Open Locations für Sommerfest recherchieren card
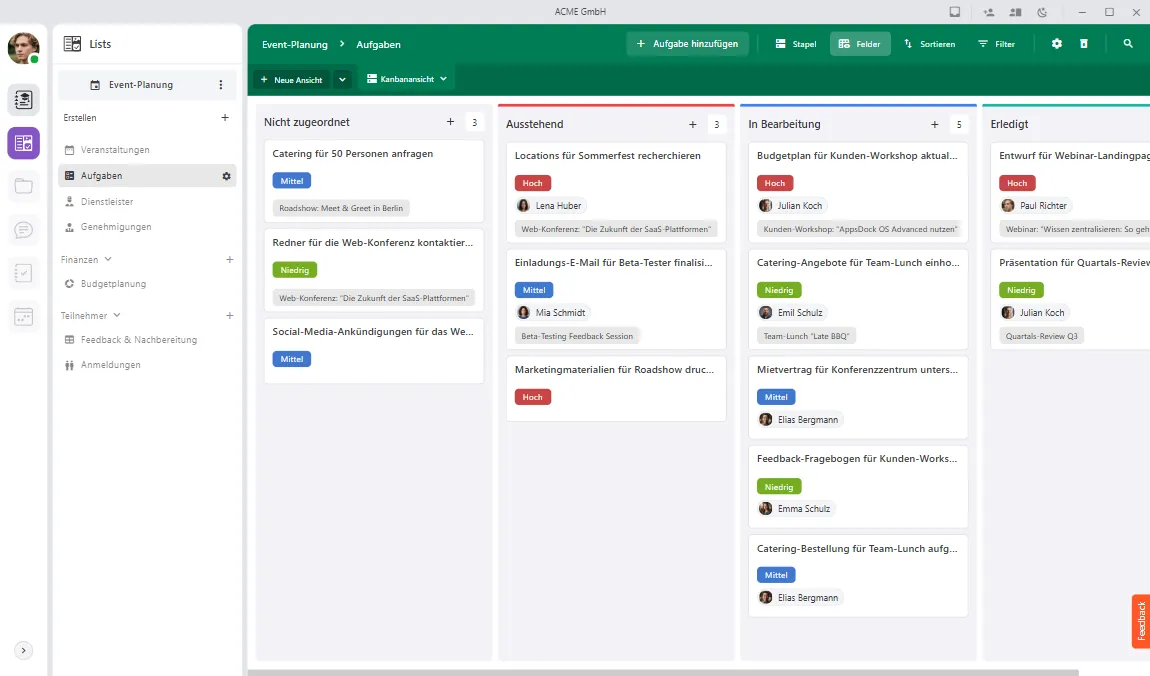The width and height of the screenshot is (1150, 676). click(616, 192)
